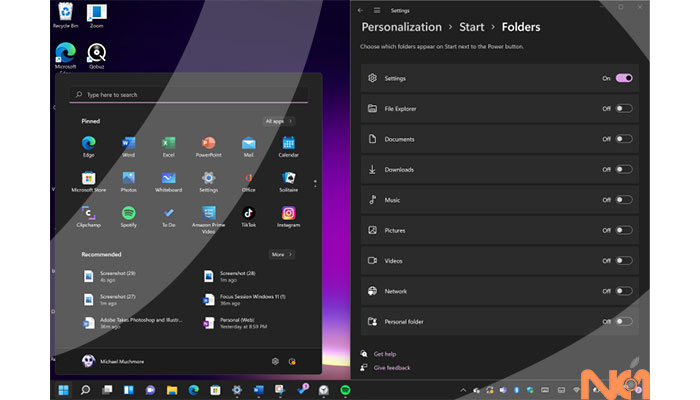Open Microsoft Store pinned app

click(88, 182)
